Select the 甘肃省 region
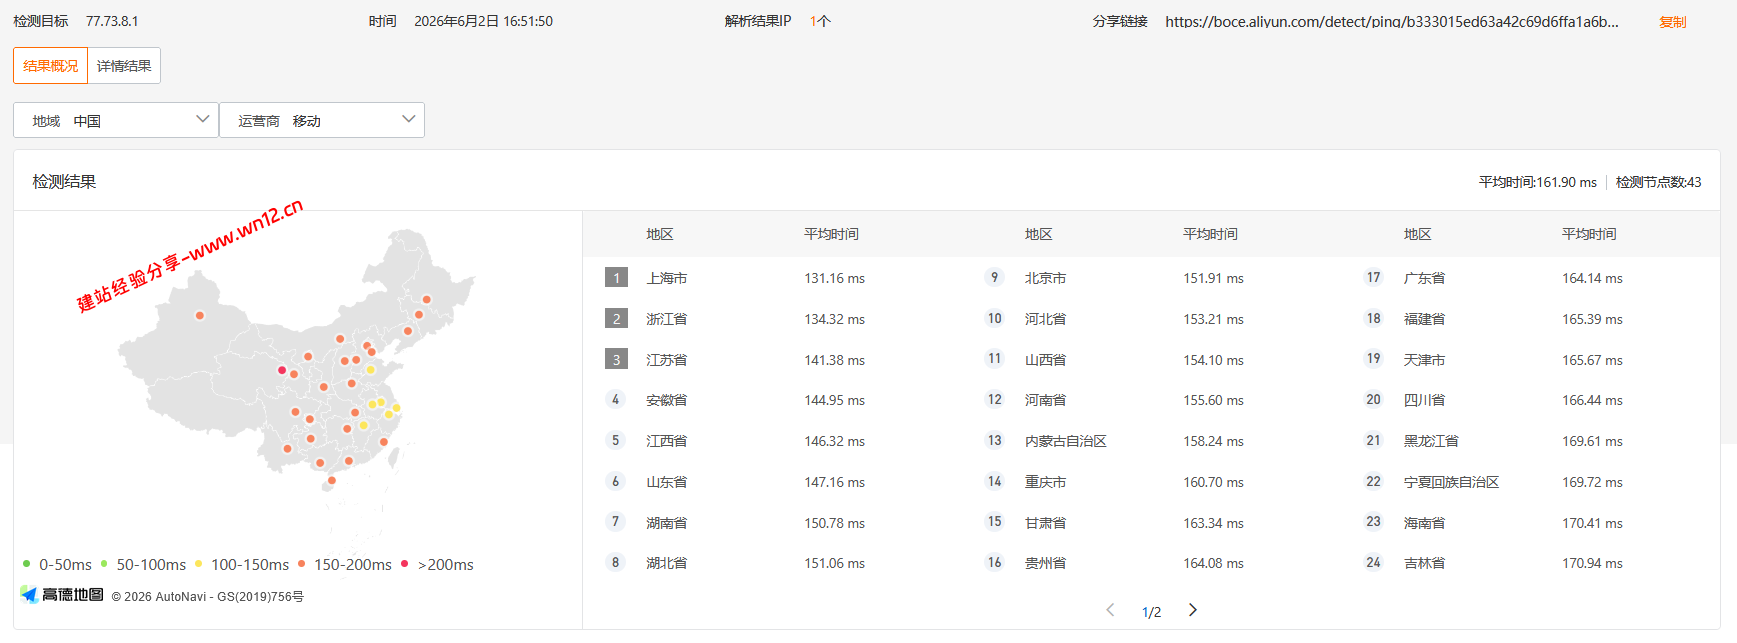This screenshot has height=643, width=1737. pos(1045,523)
